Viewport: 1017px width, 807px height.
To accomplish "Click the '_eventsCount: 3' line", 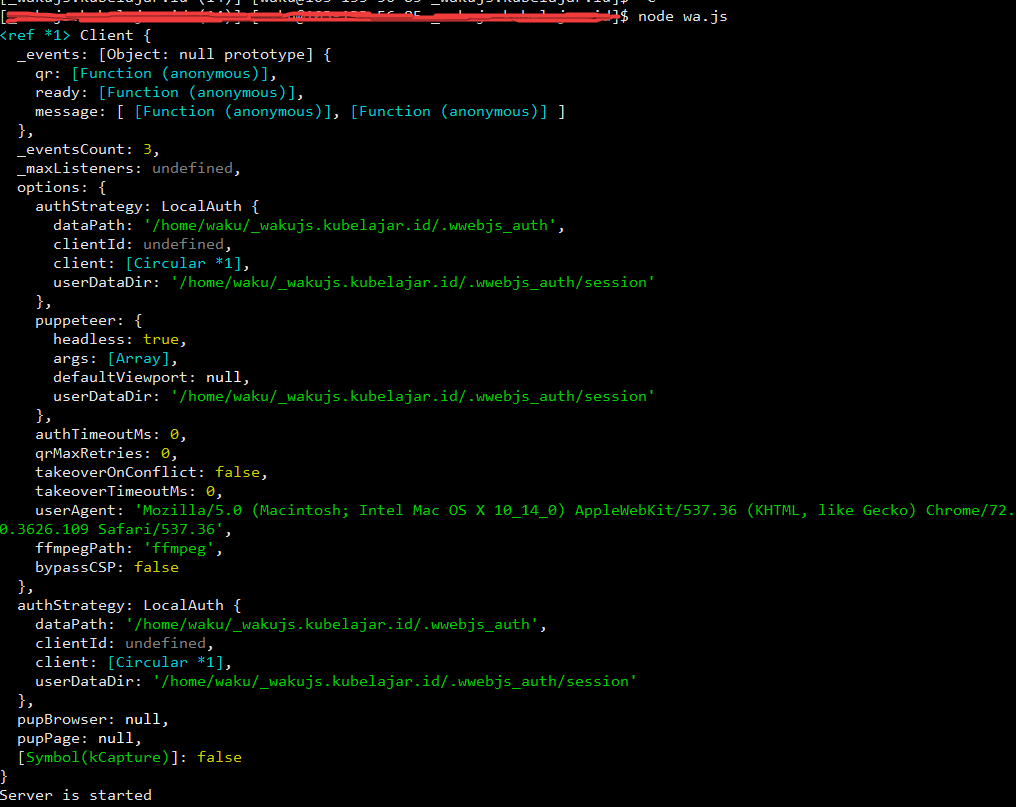I will pos(88,149).
